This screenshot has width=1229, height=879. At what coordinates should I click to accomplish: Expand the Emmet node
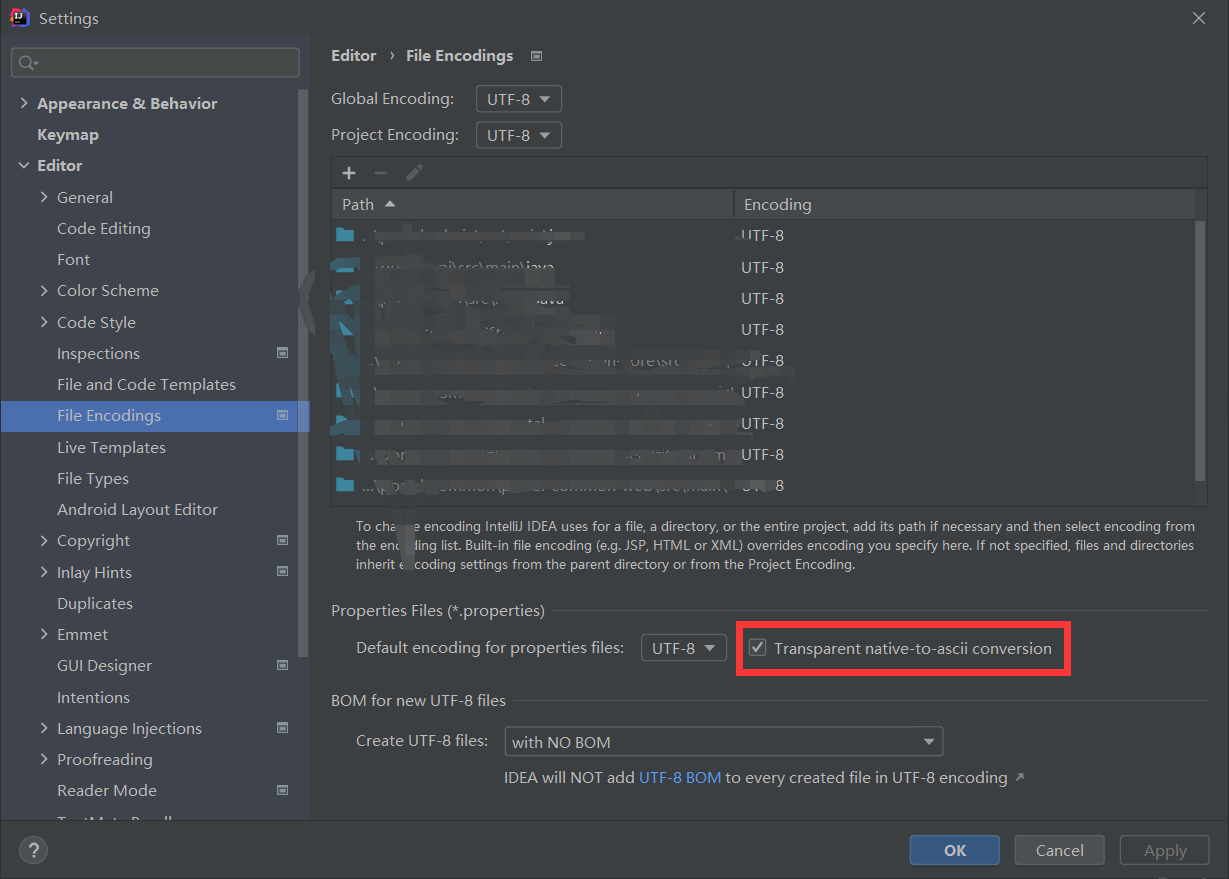coord(44,634)
